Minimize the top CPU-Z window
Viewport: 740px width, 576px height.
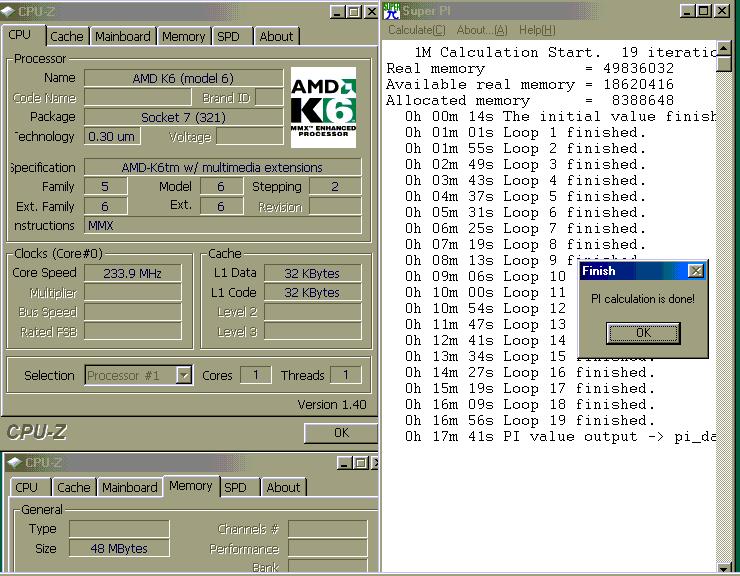(x=337, y=12)
